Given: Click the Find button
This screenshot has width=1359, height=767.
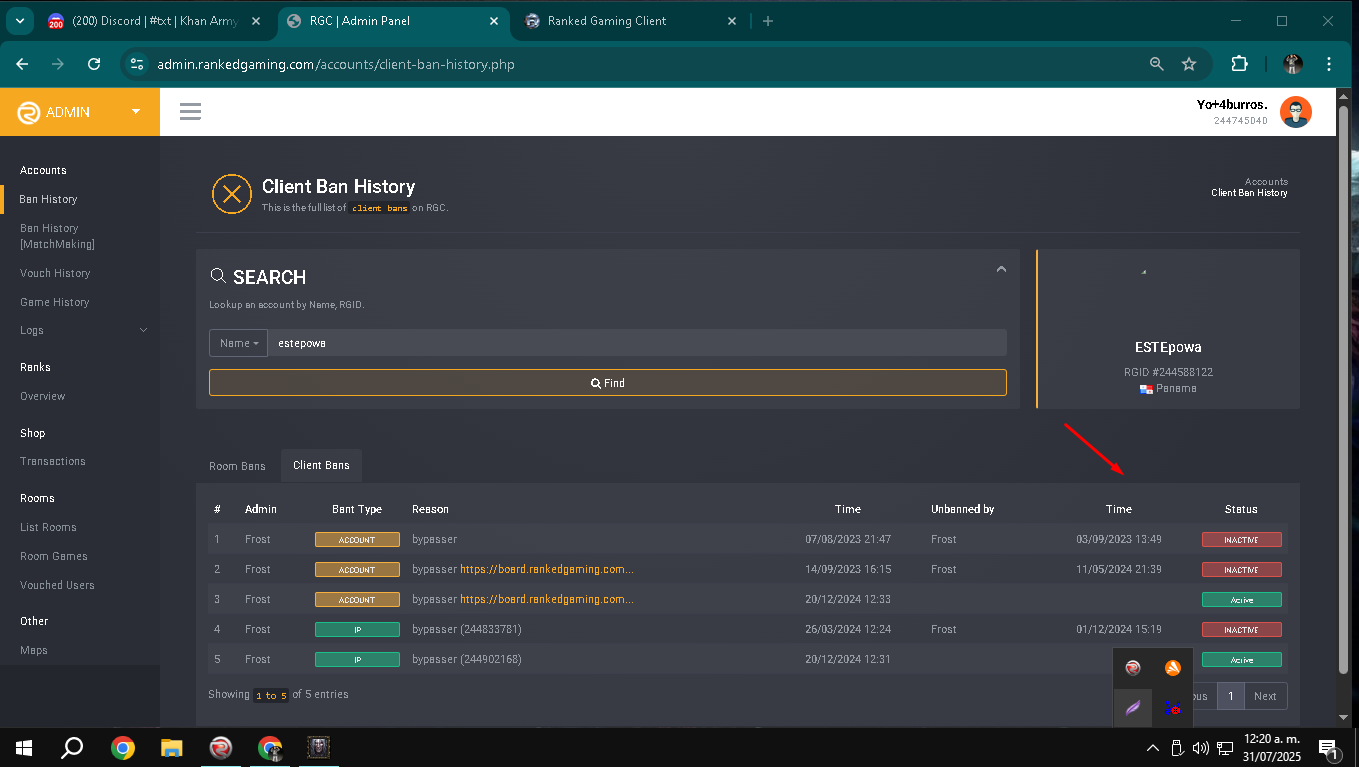Looking at the screenshot, I should [608, 383].
